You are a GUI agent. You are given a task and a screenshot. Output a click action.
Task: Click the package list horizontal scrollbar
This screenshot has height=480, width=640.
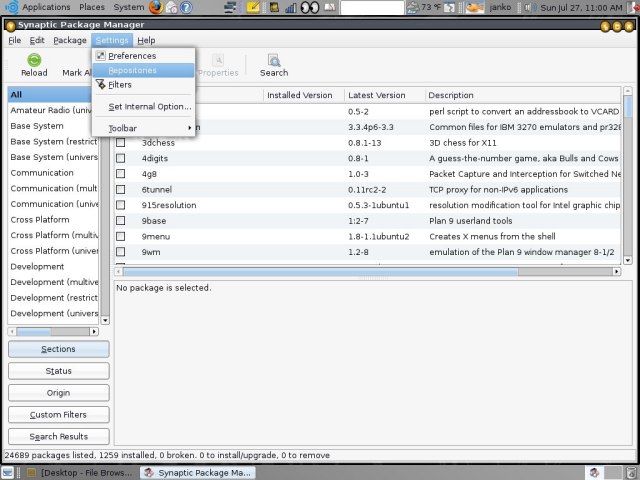point(320,271)
